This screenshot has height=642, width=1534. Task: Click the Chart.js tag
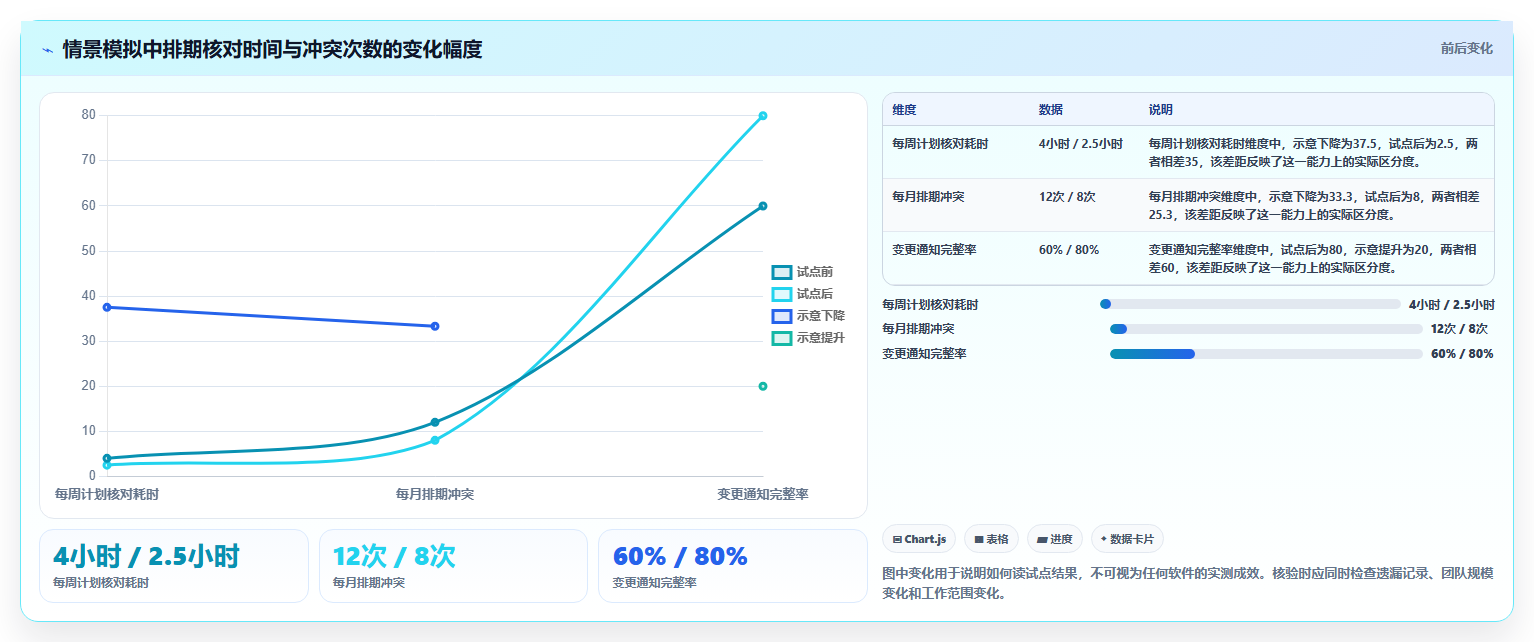coord(919,539)
